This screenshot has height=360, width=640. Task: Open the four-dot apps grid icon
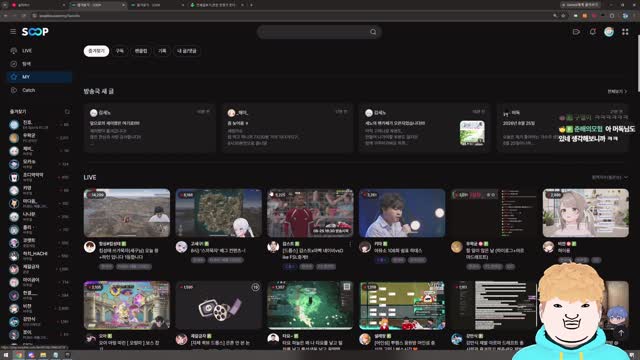coord(625,31)
